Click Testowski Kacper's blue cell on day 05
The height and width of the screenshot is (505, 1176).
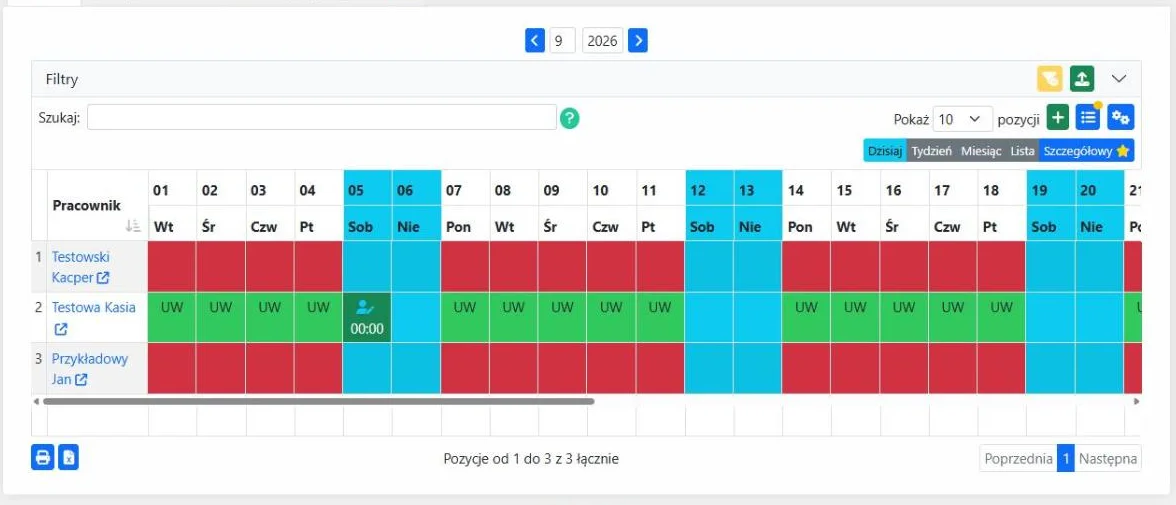pyautogui.click(x=368, y=266)
